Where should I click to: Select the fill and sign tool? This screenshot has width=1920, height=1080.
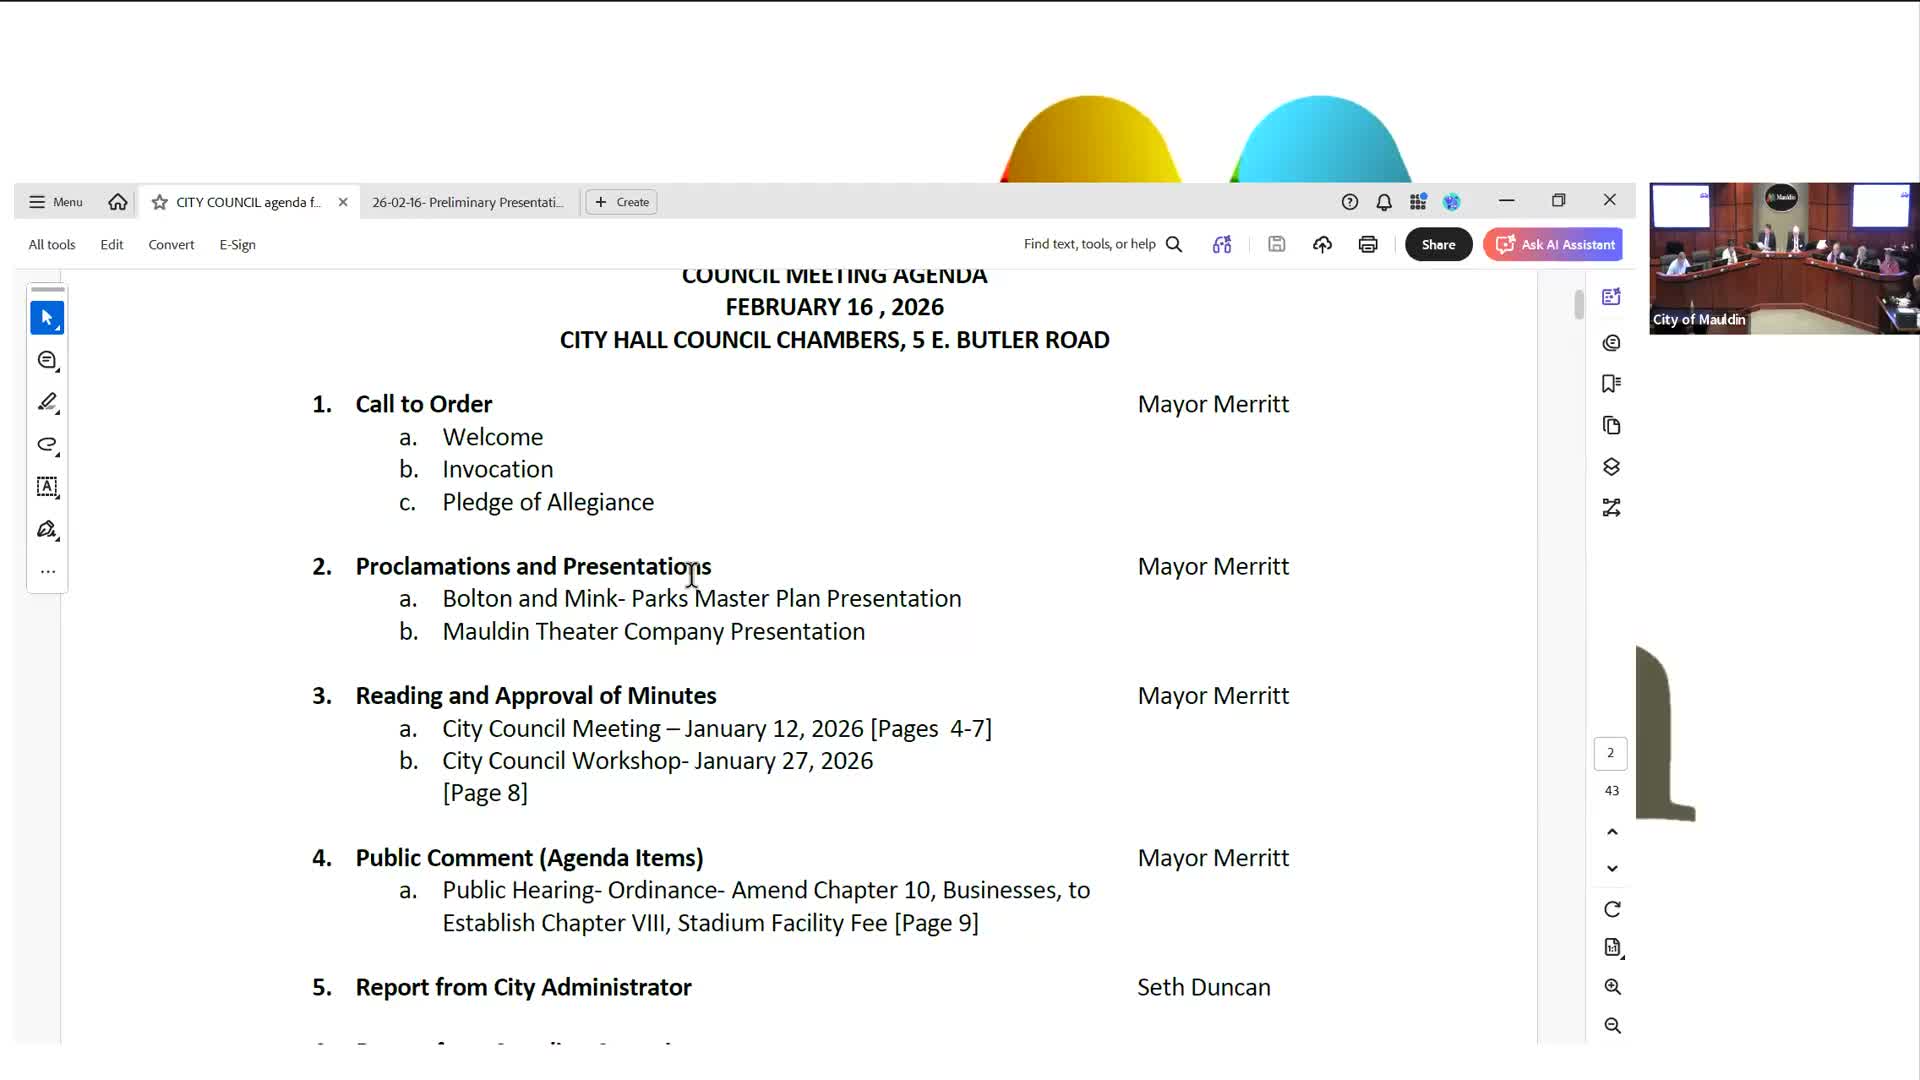47,529
